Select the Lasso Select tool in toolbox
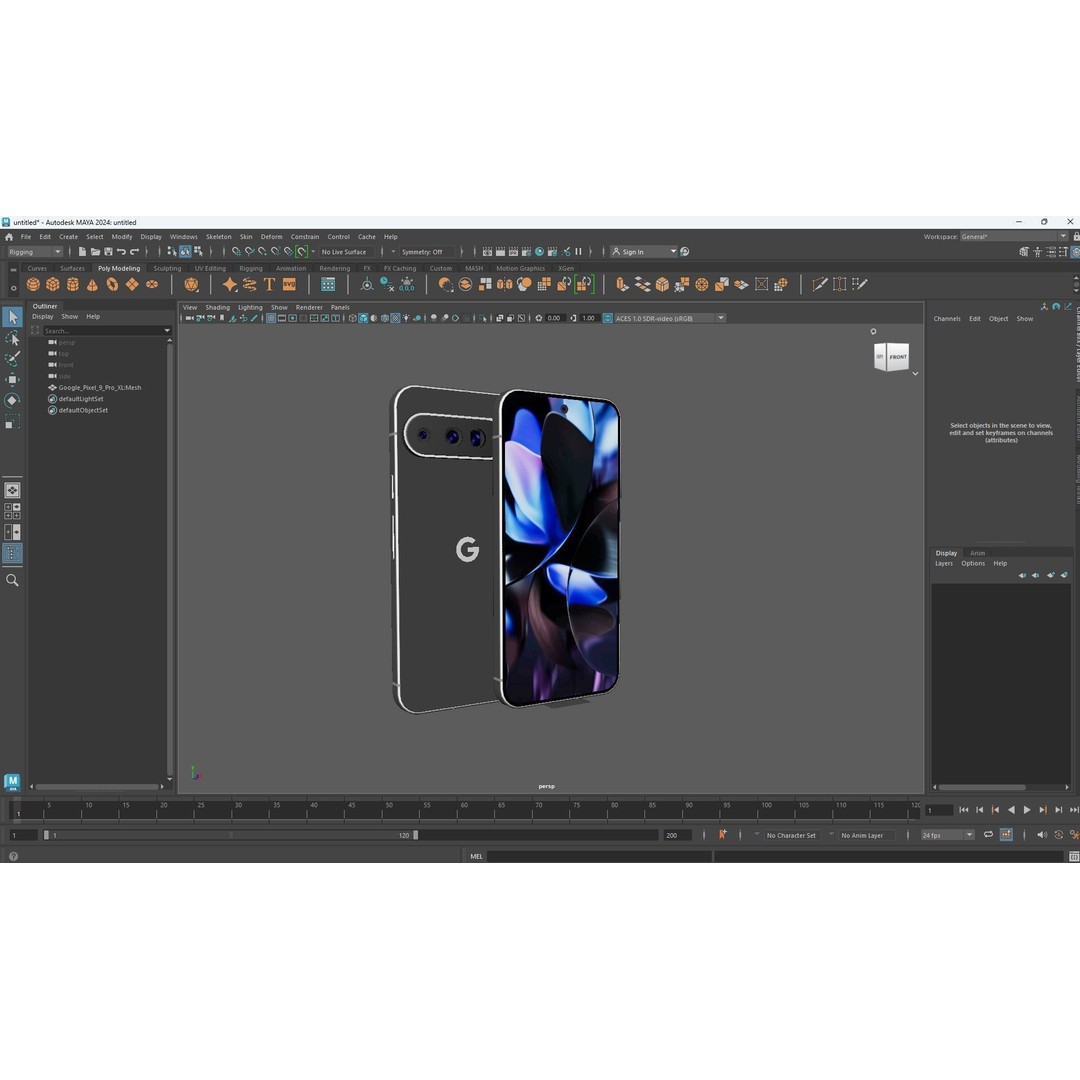The height and width of the screenshot is (1080, 1080). click(12, 338)
